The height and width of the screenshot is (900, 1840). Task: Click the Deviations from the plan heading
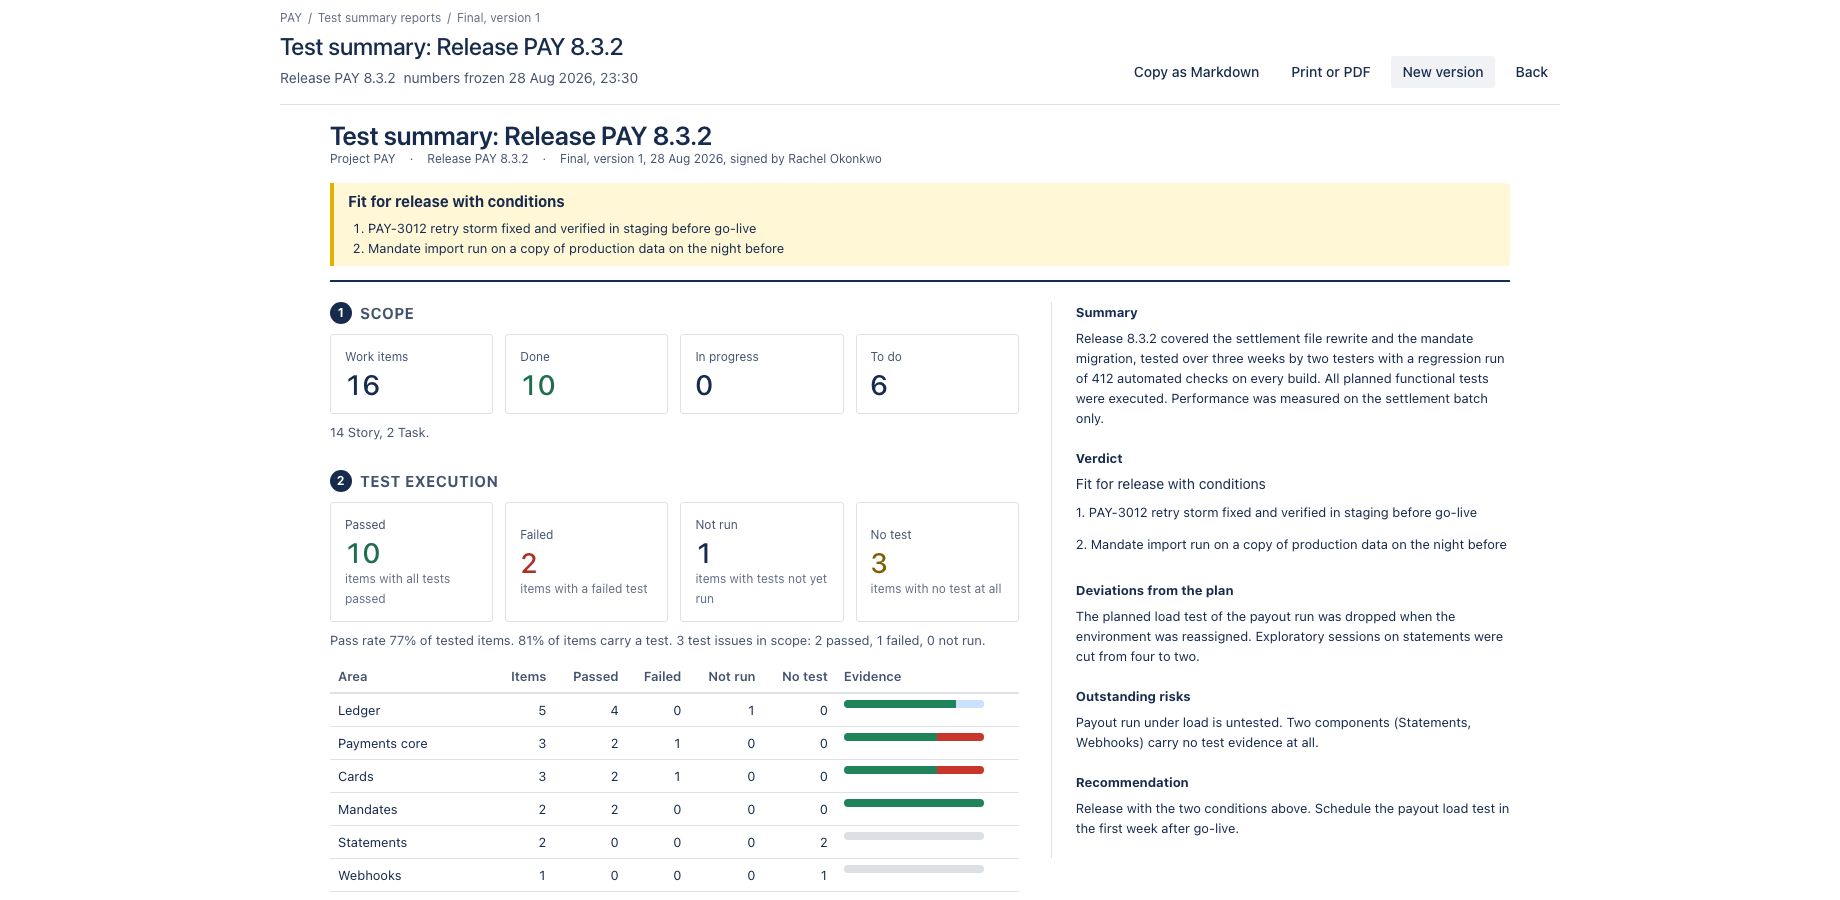point(1154,591)
